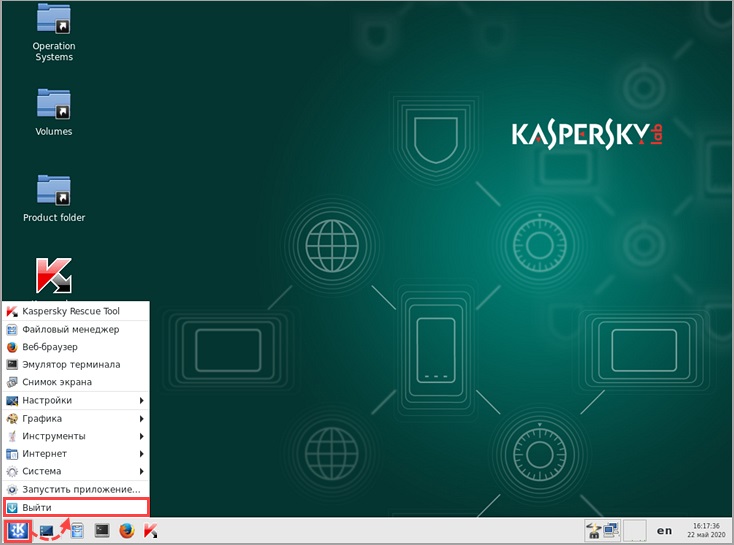734x545 pixels.
Task: Expand the Настройки submenu
Action: (x=76, y=400)
